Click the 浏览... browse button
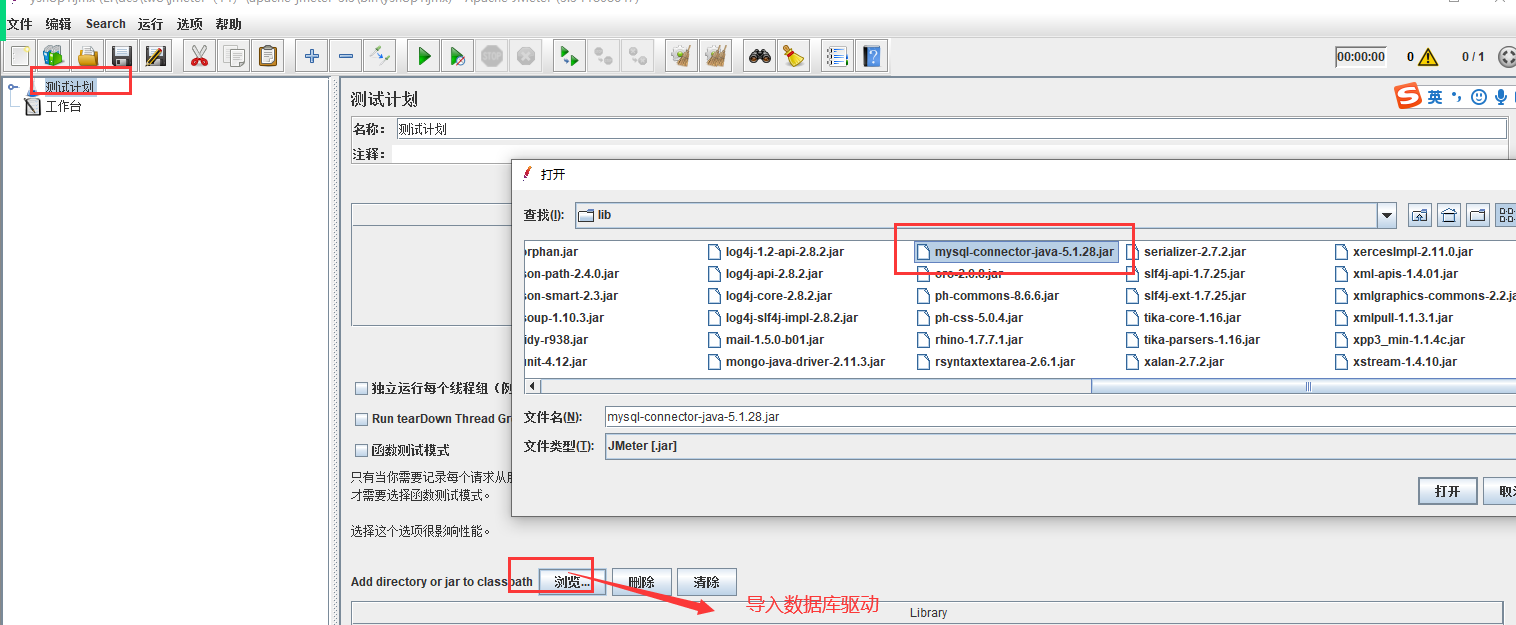1516x625 pixels. point(572,582)
